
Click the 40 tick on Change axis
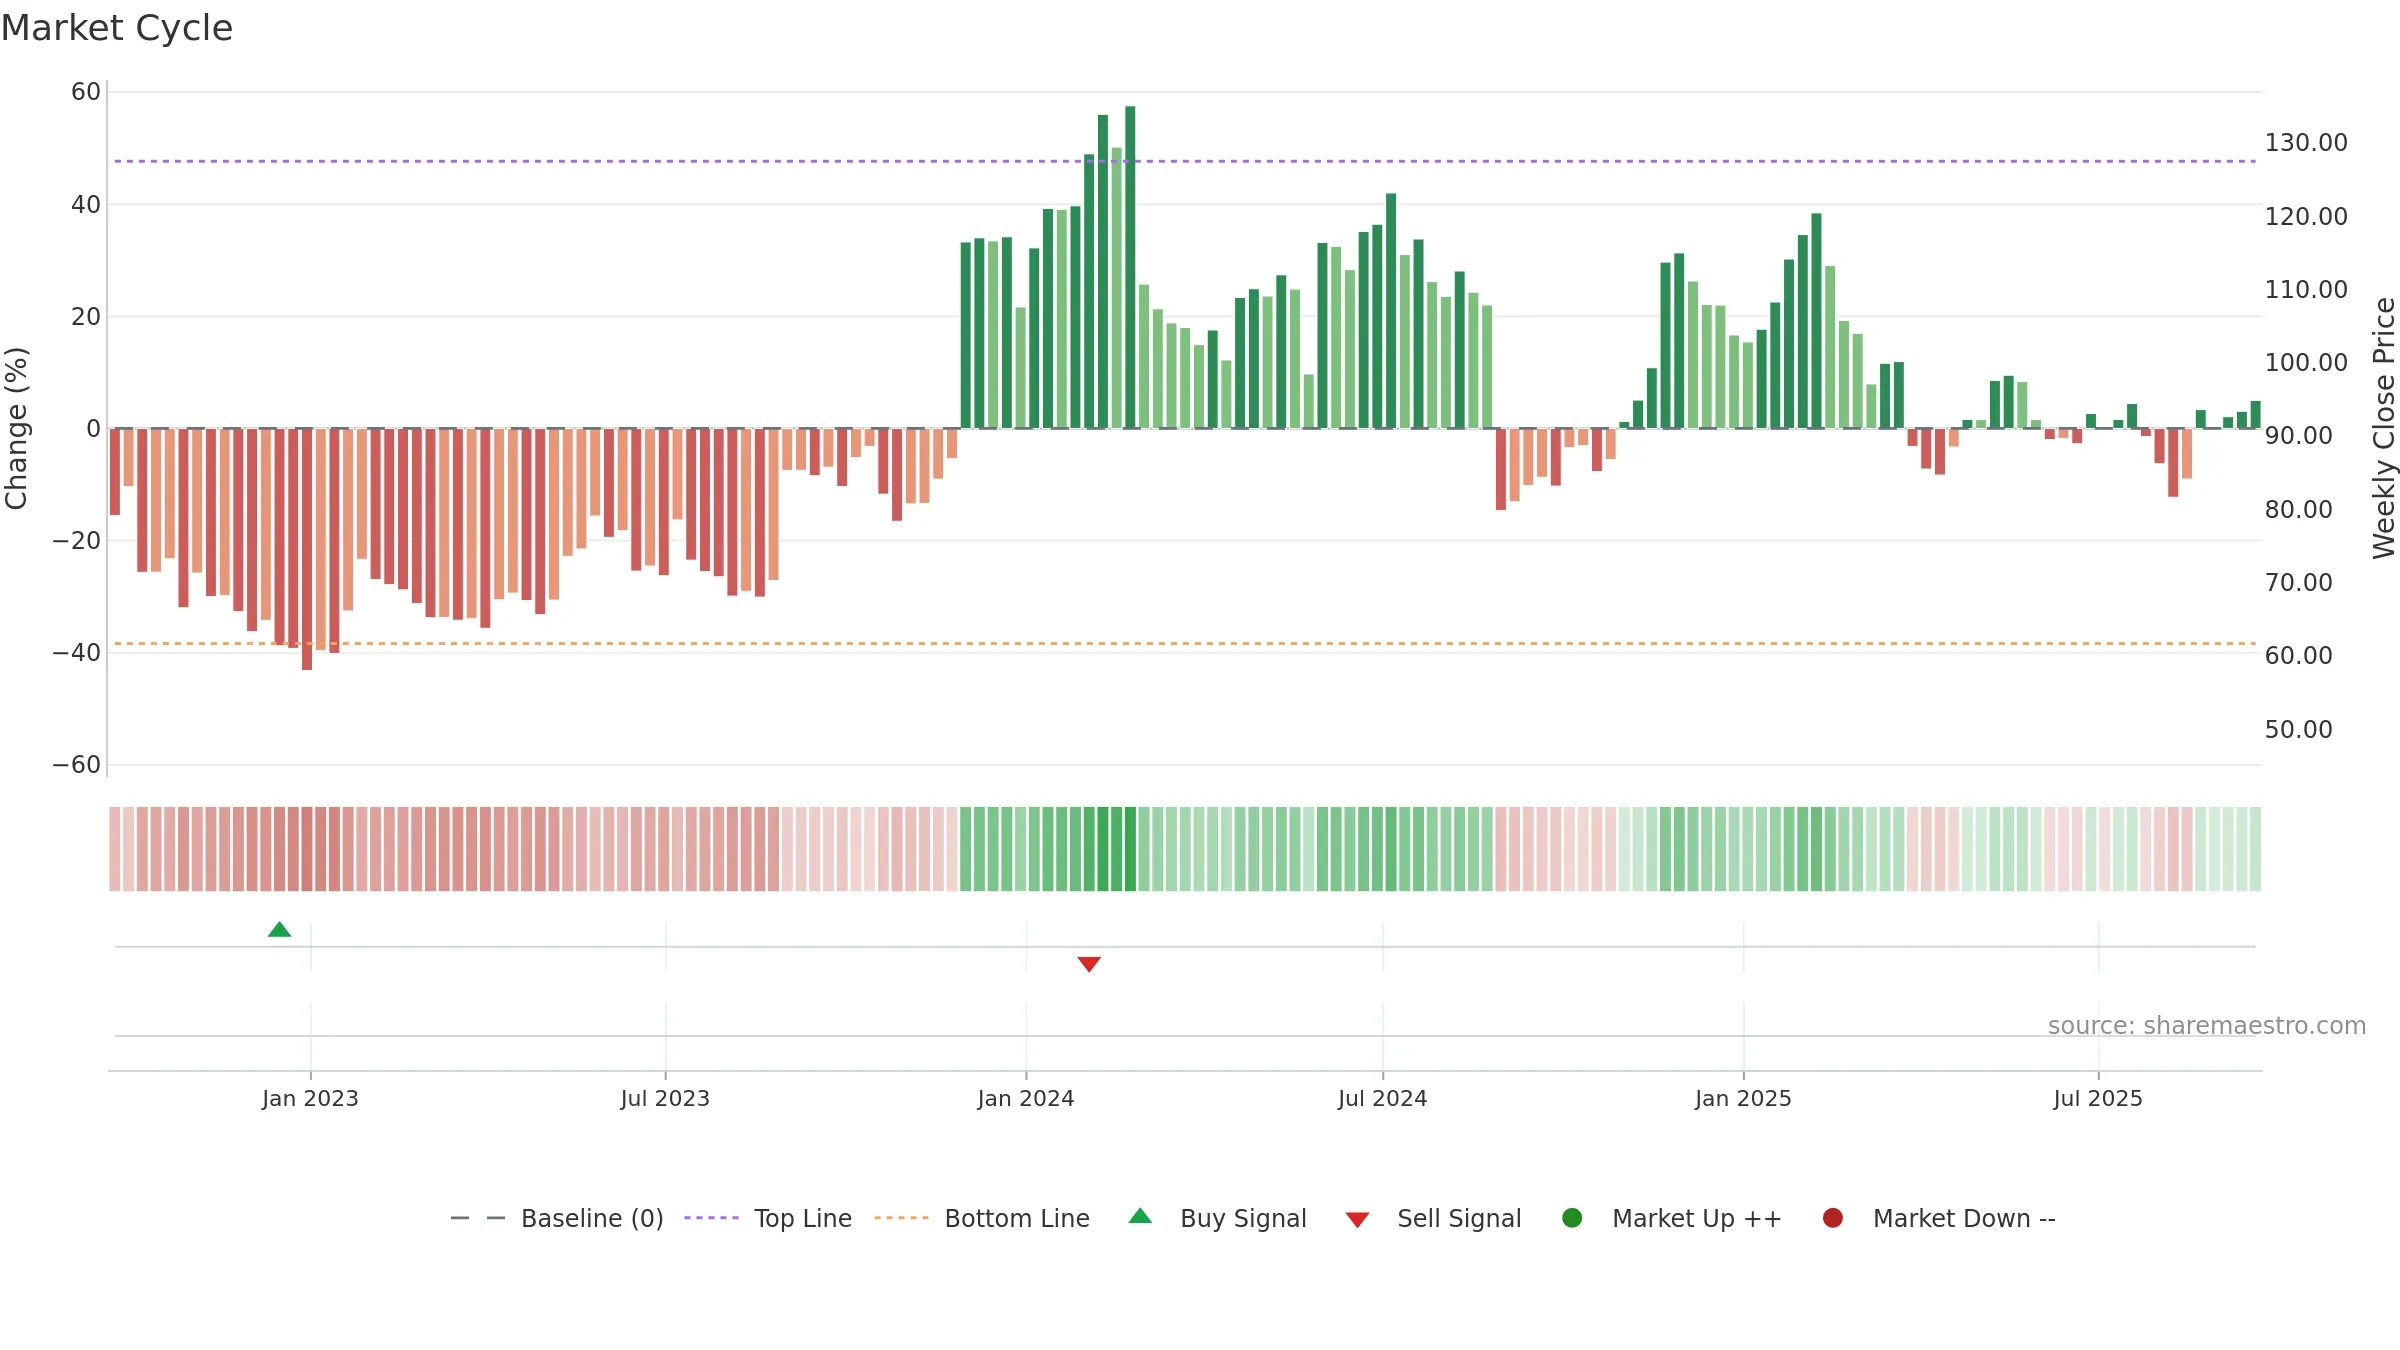[86, 205]
